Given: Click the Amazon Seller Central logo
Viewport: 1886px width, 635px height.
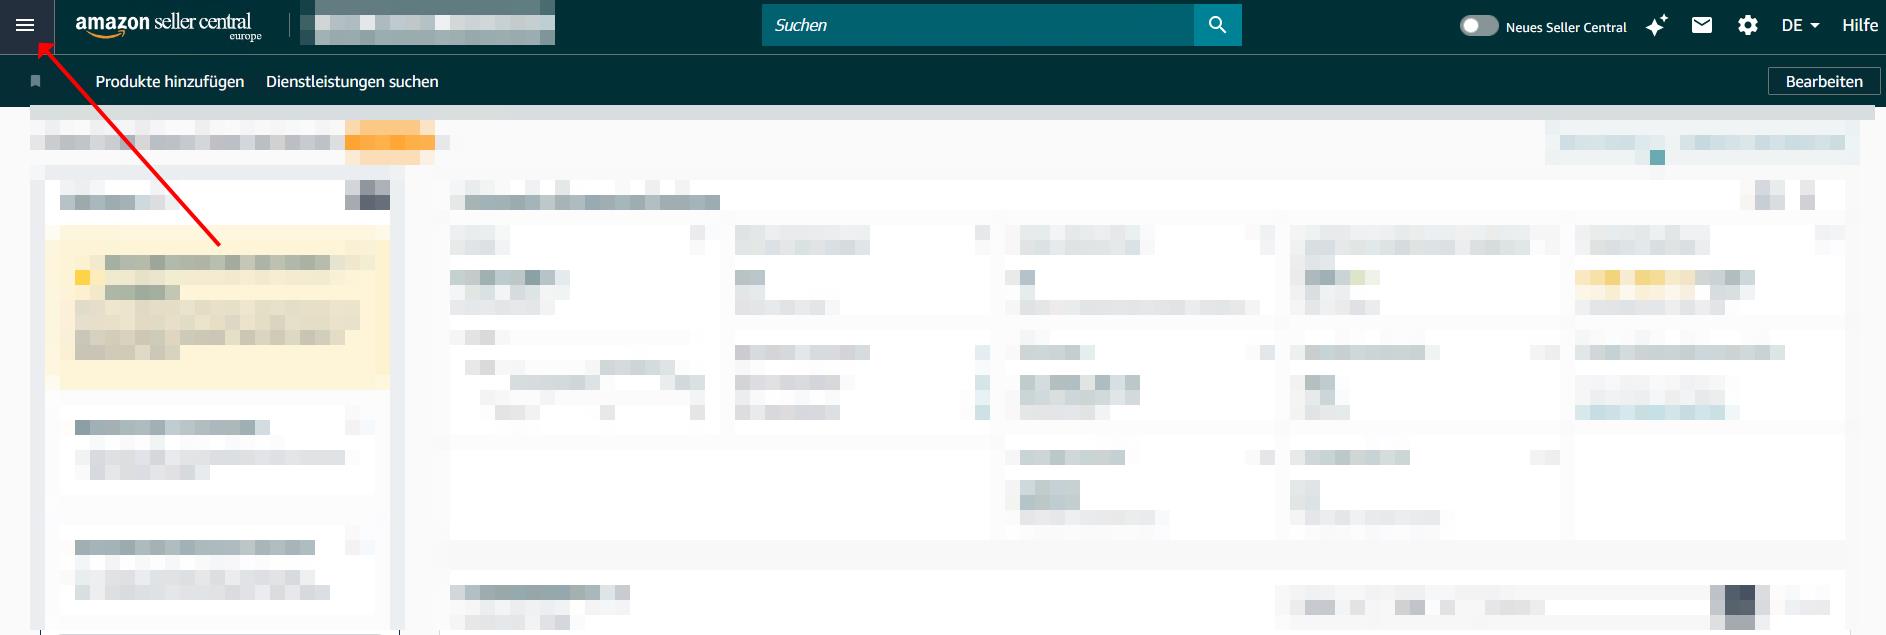Looking at the screenshot, I should pyautogui.click(x=168, y=26).
